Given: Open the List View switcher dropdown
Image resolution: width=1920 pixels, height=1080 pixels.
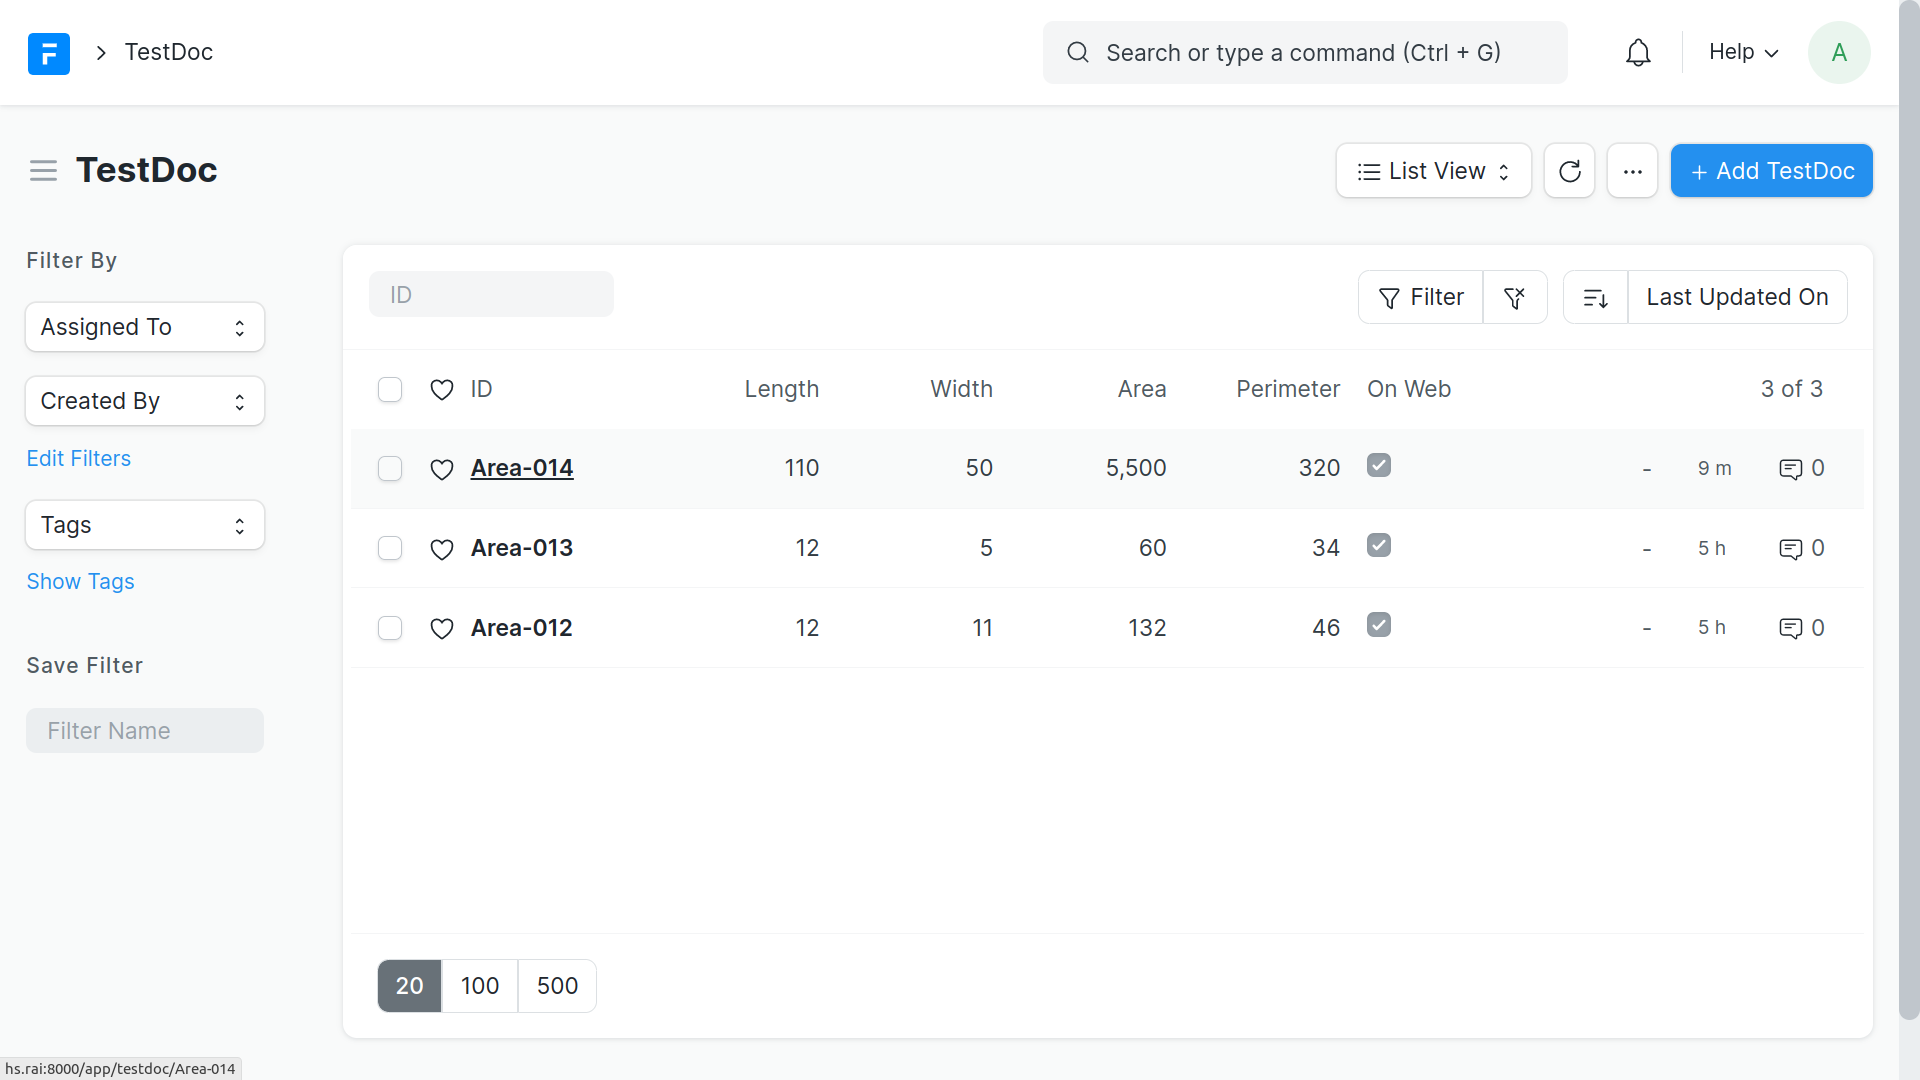Looking at the screenshot, I should click(1433, 171).
